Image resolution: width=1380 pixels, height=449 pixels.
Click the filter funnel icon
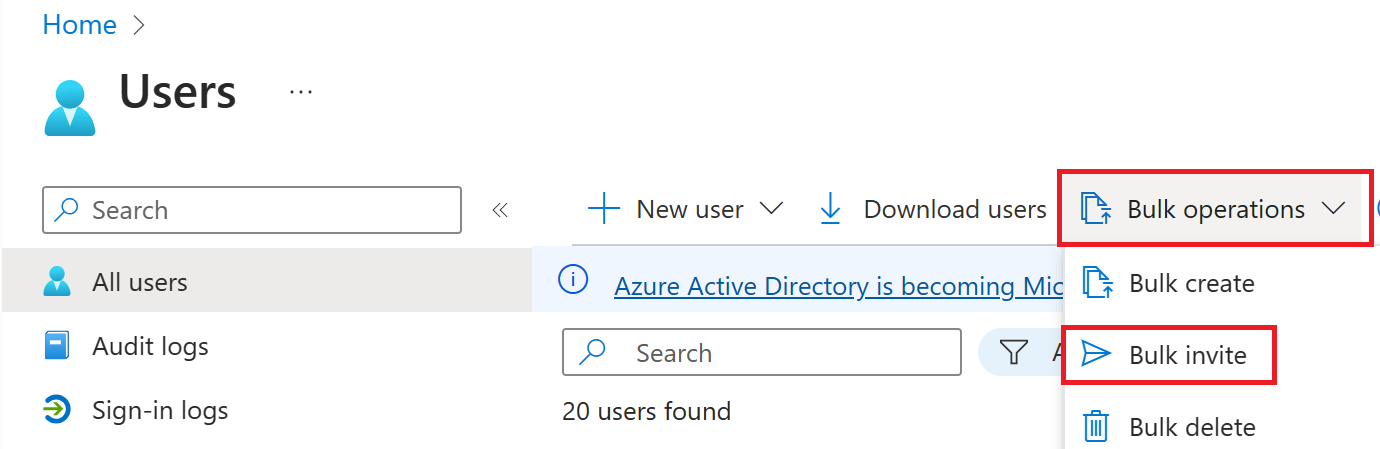[x=1014, y=352]
